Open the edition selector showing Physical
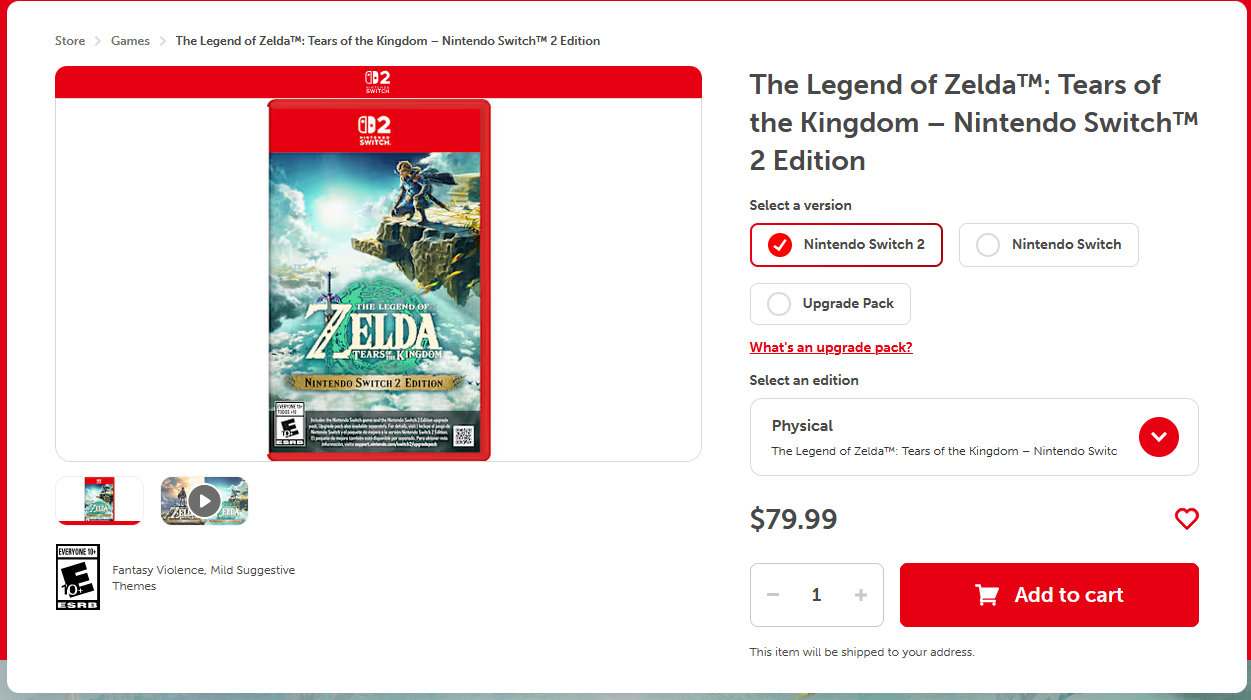1251x700 pixels. [x=974, y=437]
